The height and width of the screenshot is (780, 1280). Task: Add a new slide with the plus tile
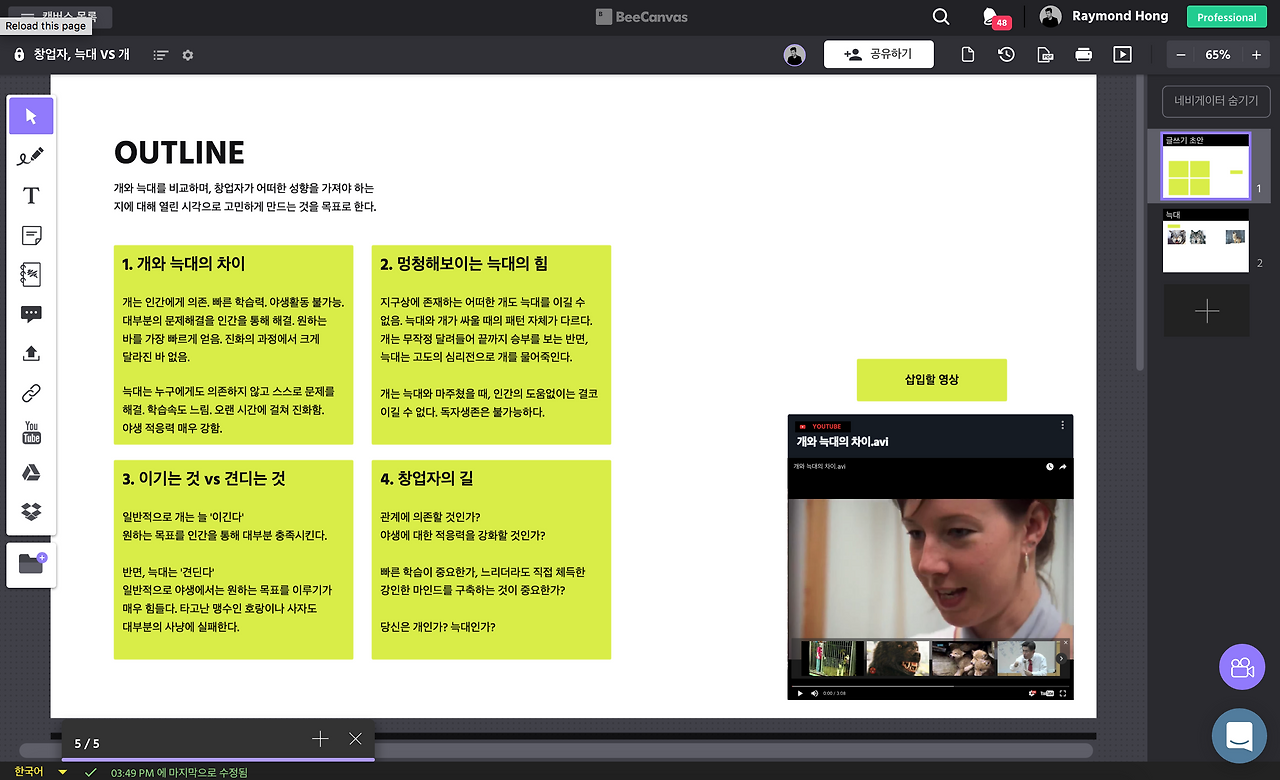pos(1206,310)
